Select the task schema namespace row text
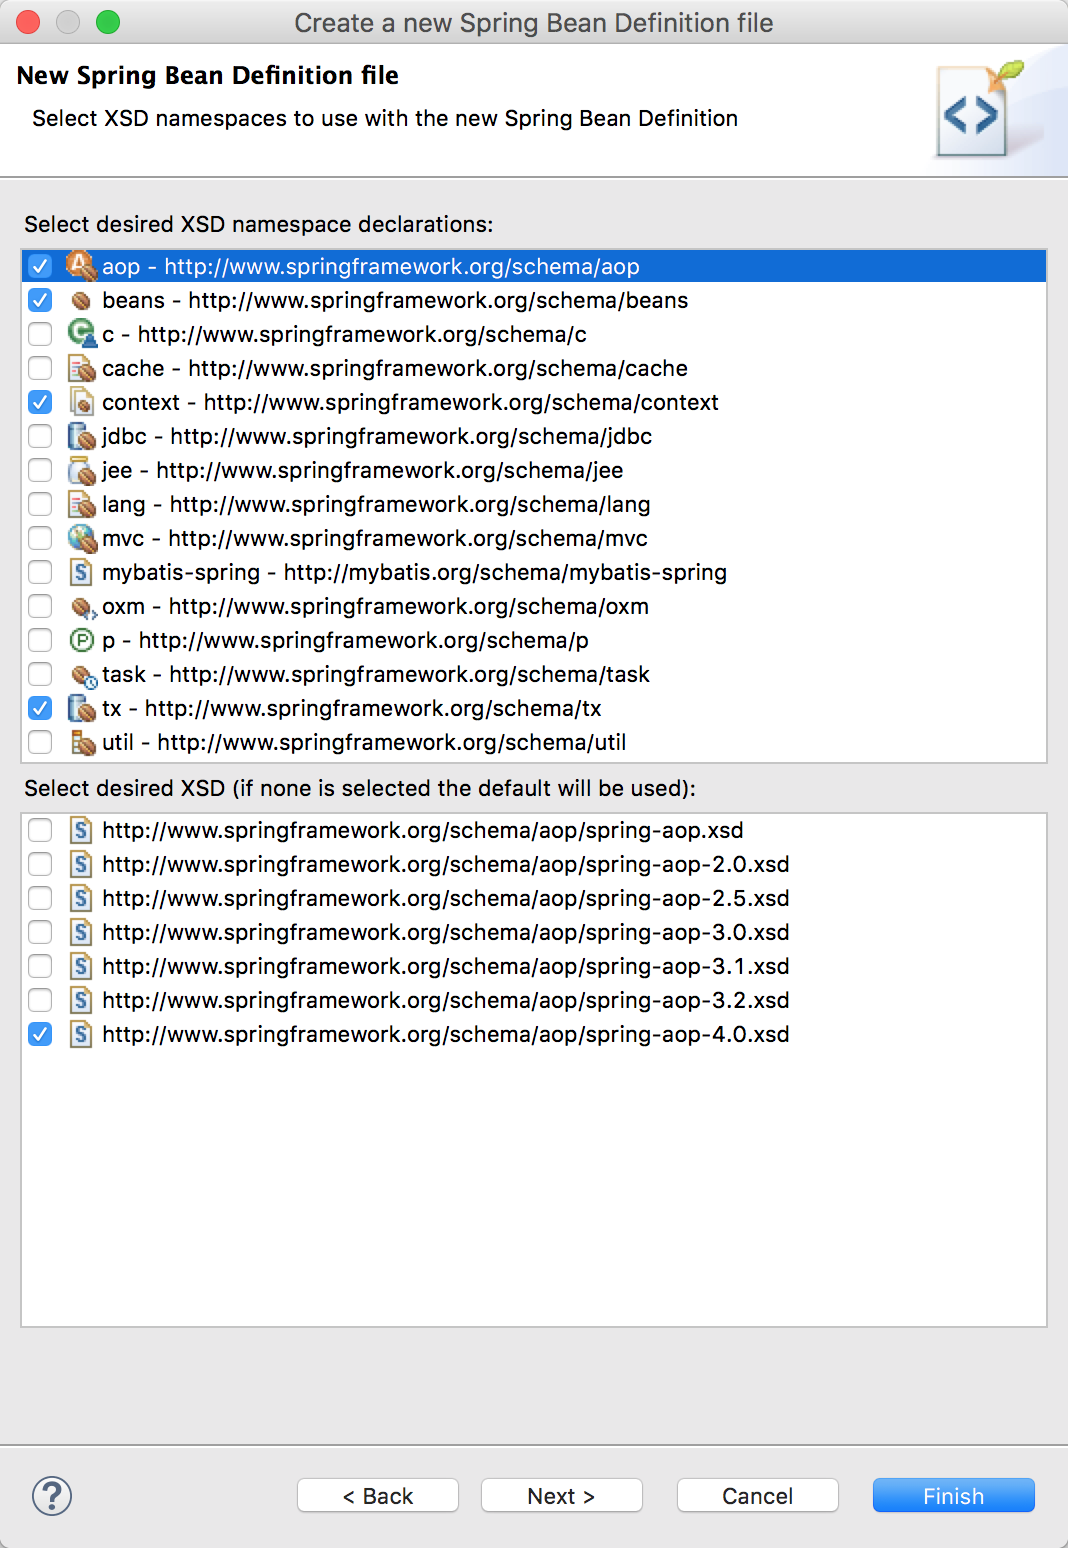 pos(376,674)
